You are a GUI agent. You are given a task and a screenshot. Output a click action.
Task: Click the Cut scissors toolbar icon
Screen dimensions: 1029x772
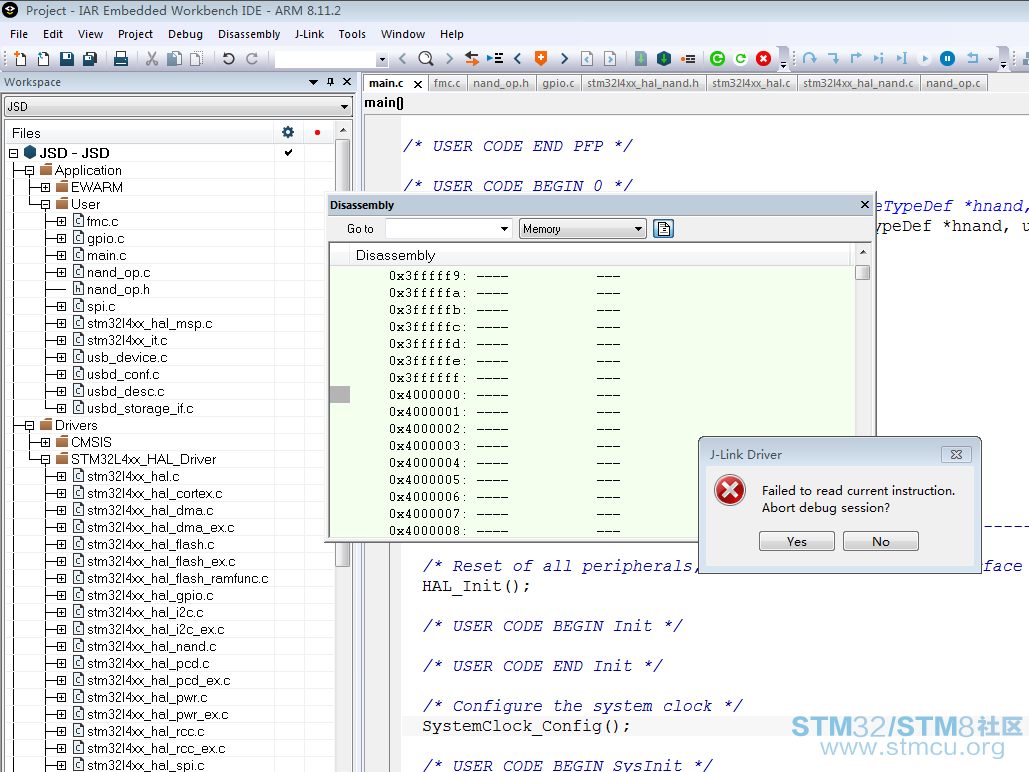tap(152, 59)
